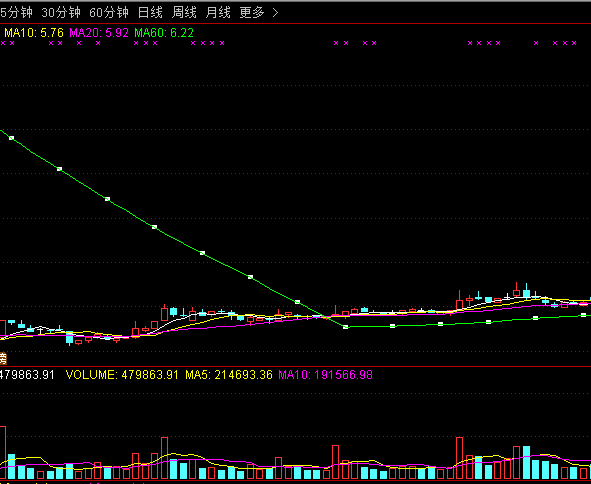Screen dimensions: 591x484
Task: Select the 周线 weekly chart tab
Action: click(184, 13)
